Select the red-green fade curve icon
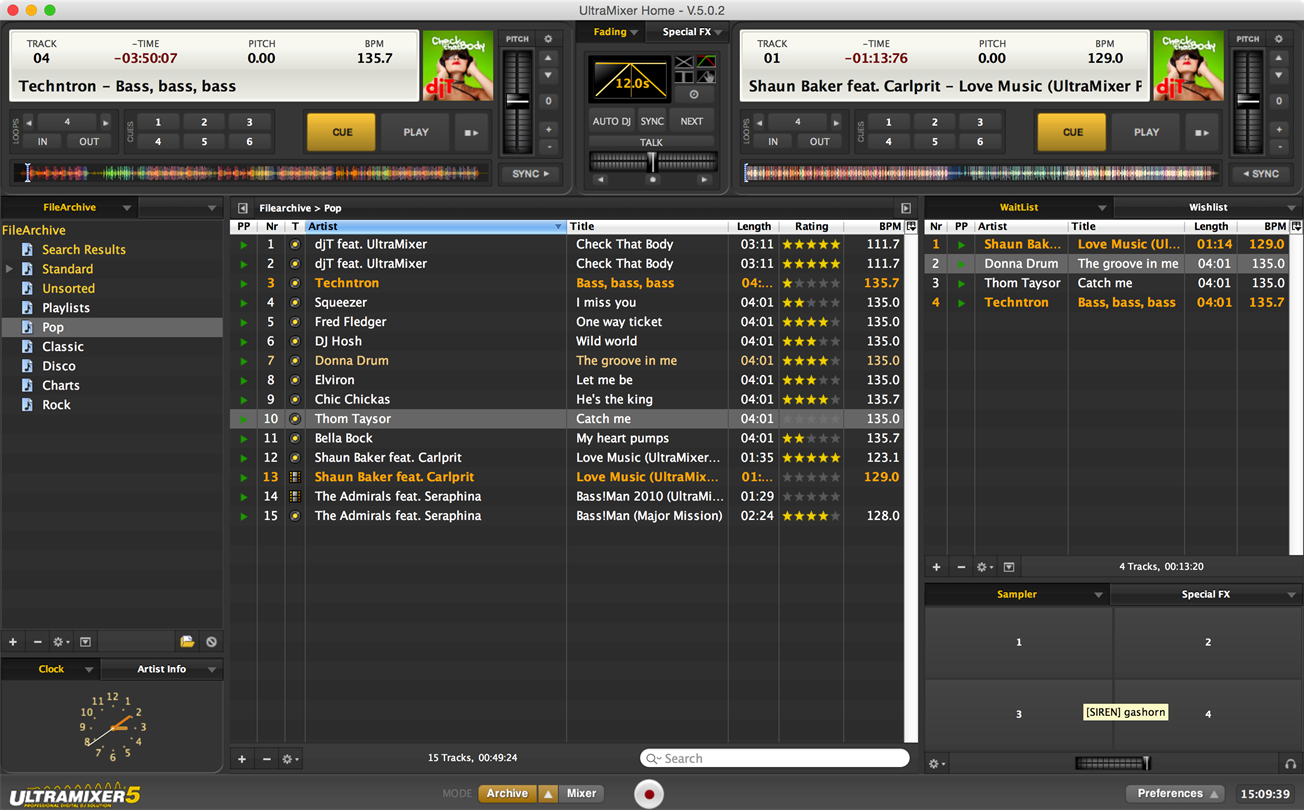This screenshot has height=810, width=1304. 706,62
